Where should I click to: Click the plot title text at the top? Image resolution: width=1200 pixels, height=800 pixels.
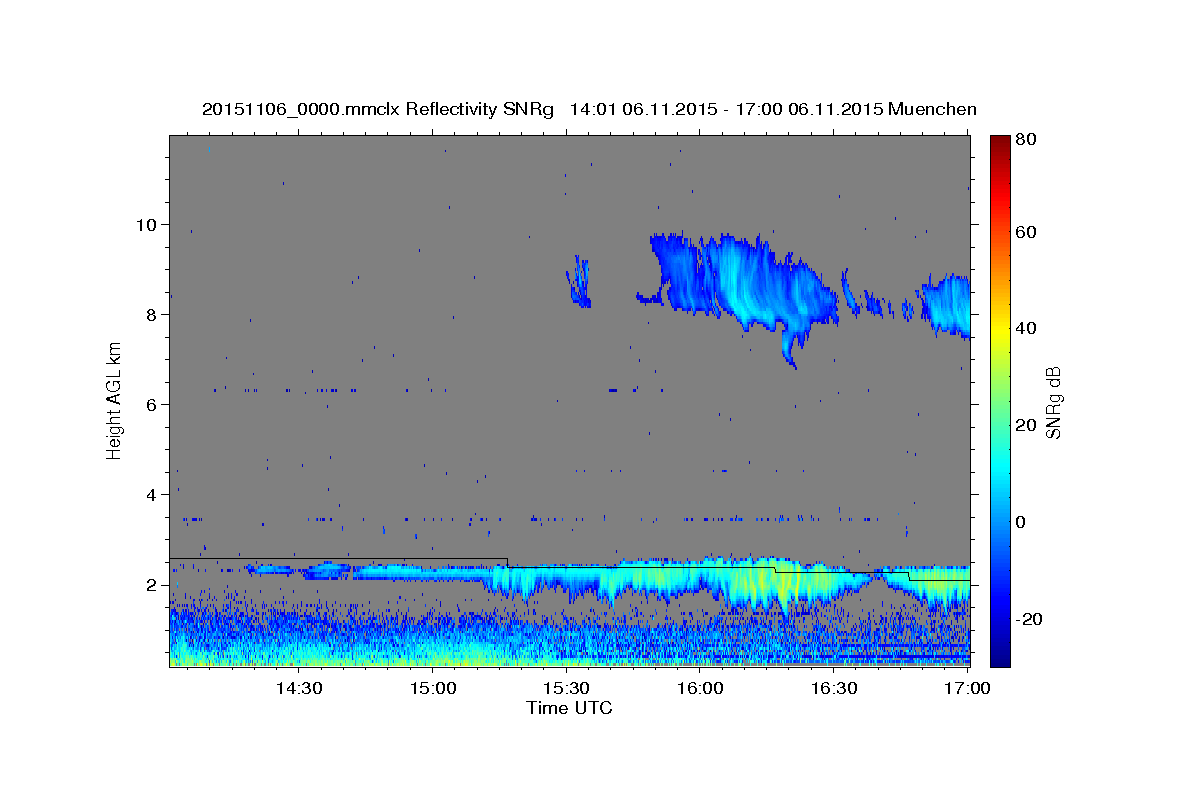pos(589,109)
